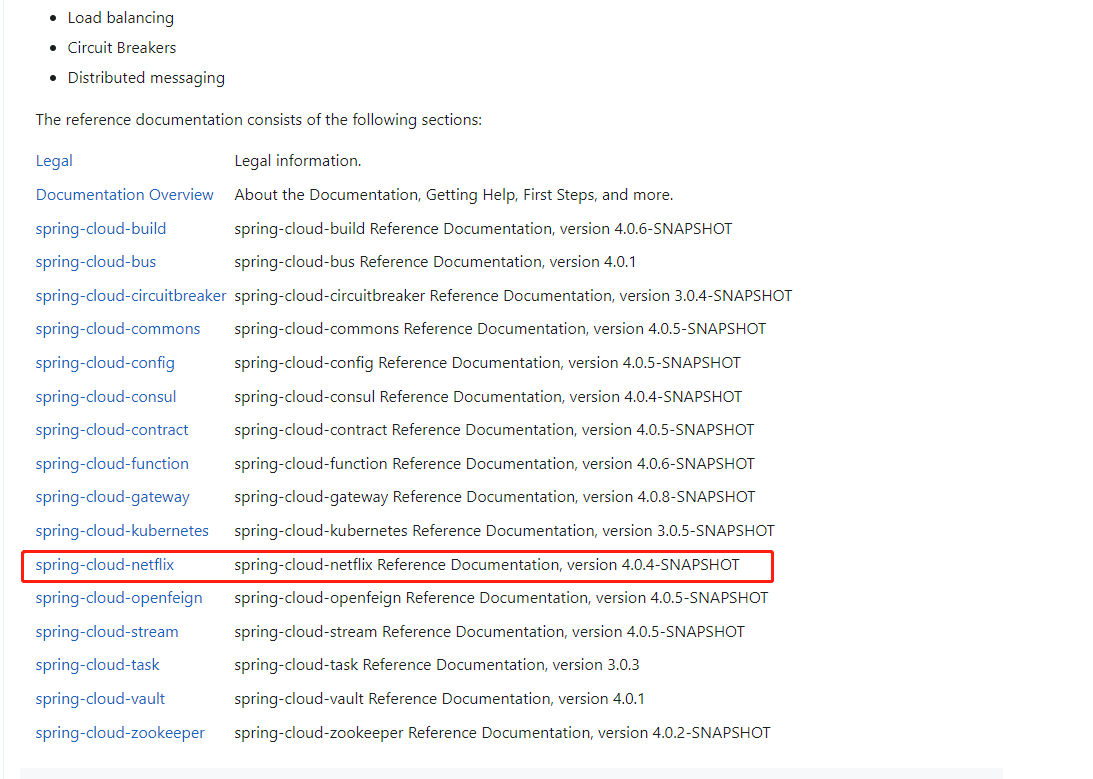Screen dimensions: 1093x779
Task: Open the spring-cloud-kubernetes link
Action: coord(123,531)
